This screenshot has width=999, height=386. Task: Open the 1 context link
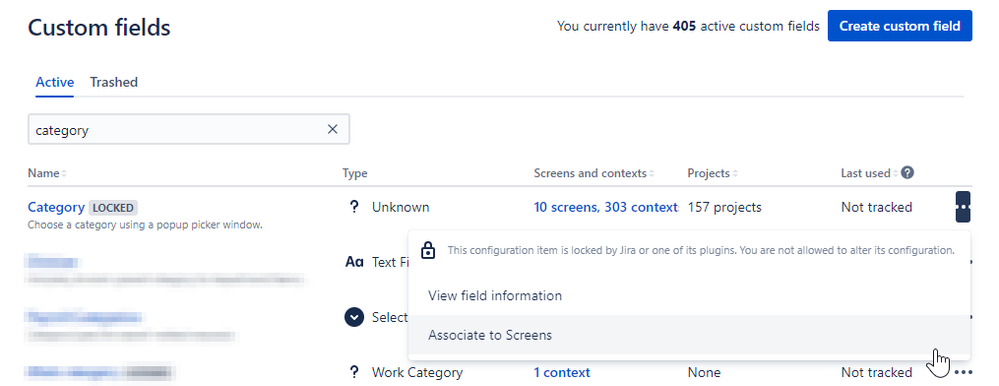pos(562,373)
